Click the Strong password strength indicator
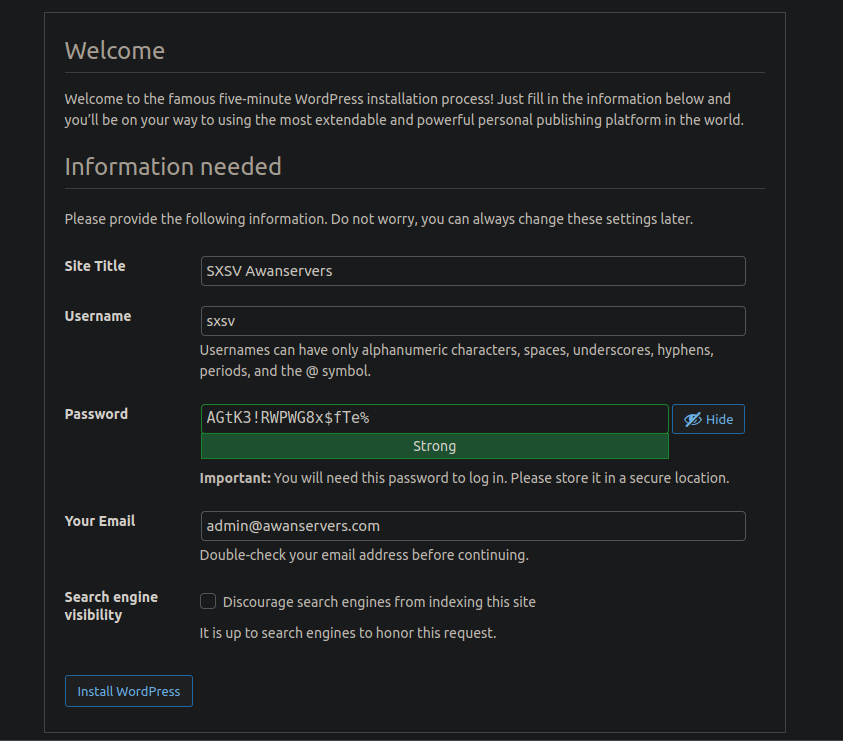This screenshot has width=843, height=741. pyautogui.click(x=434, y=446)
